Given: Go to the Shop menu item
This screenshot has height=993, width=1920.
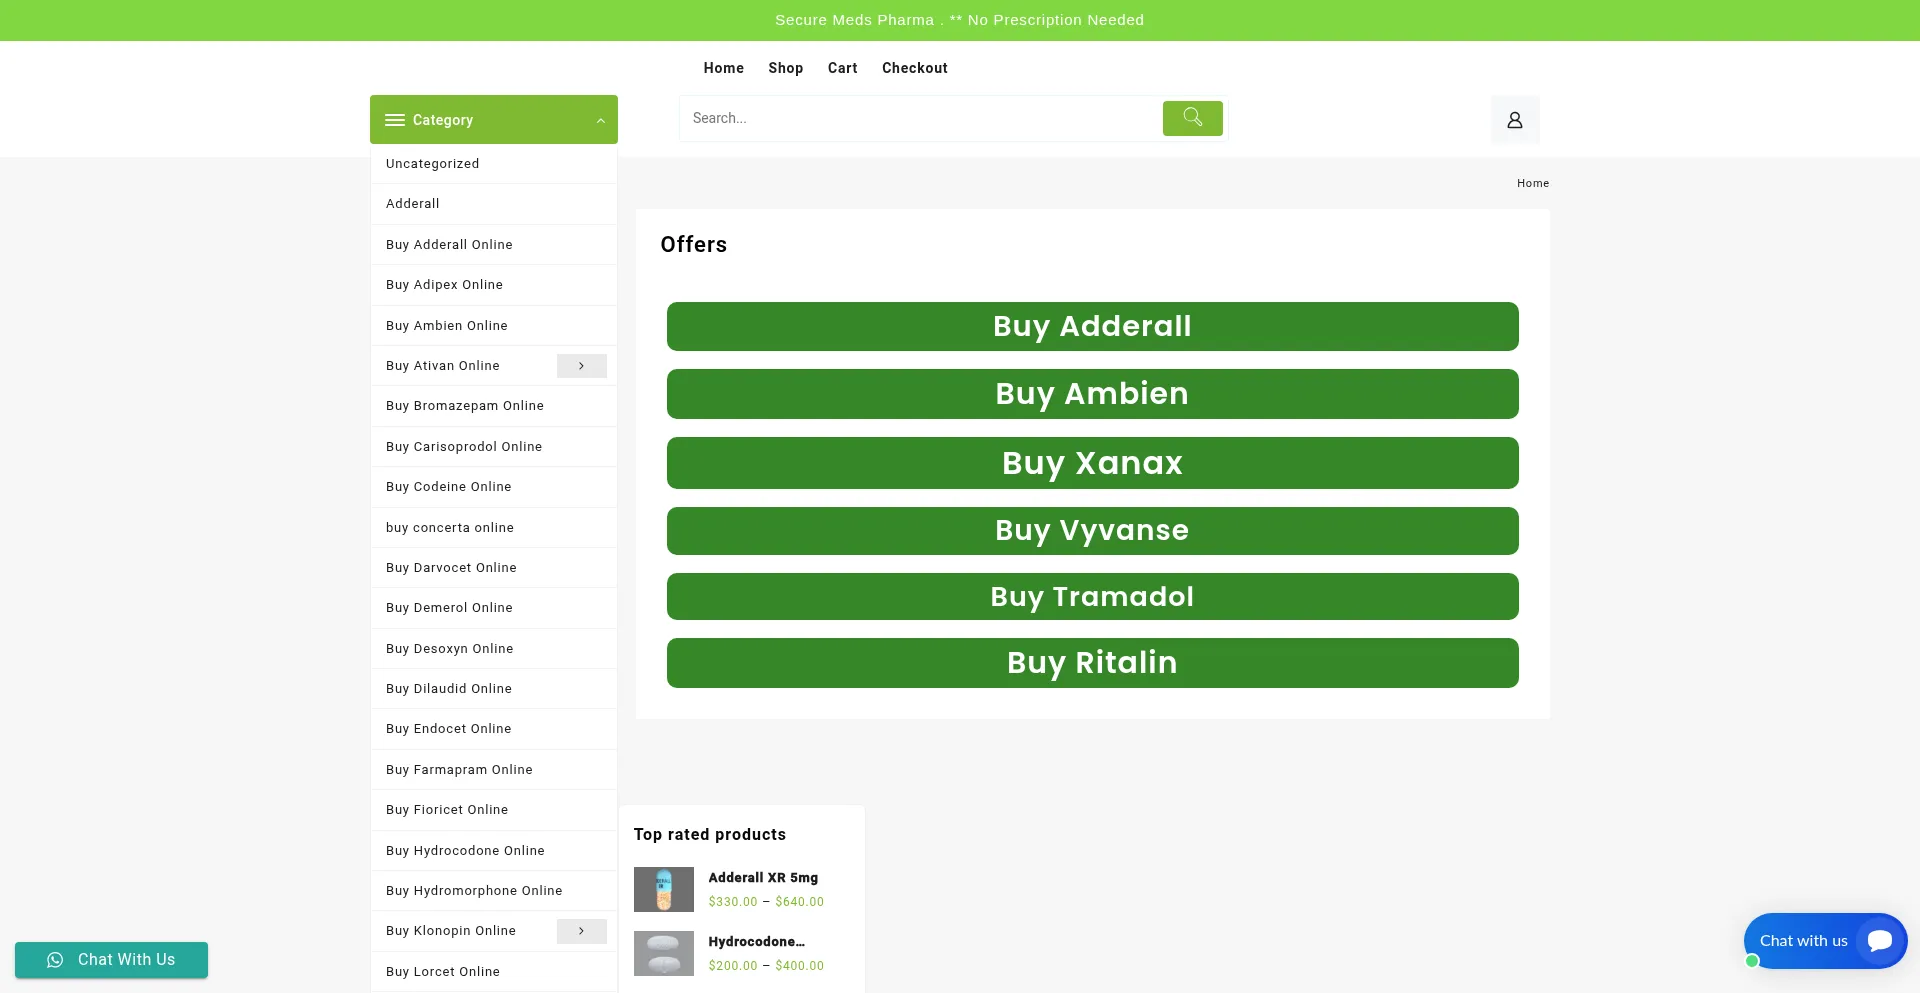Looking at the screenshot, I should pos(785,68).
